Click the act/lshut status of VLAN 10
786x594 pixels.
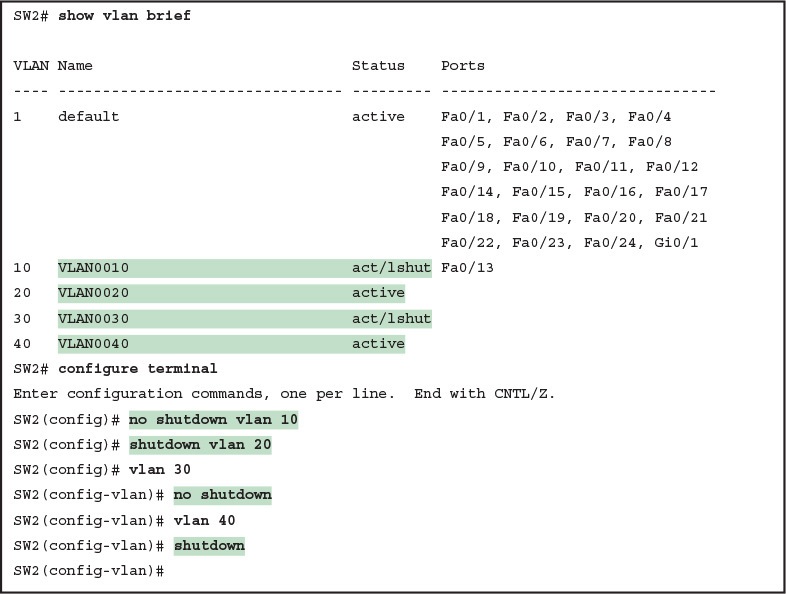391,268
